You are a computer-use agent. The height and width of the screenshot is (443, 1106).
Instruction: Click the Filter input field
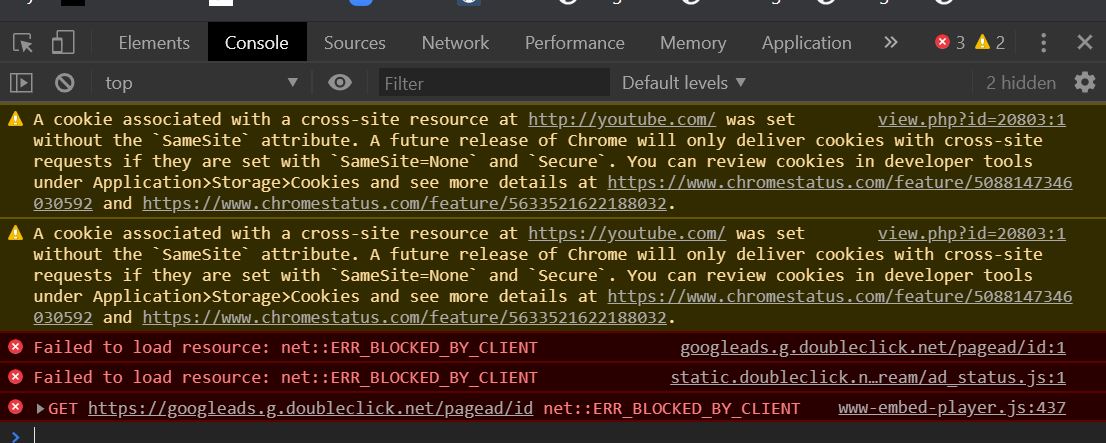(x=494, y=83)
